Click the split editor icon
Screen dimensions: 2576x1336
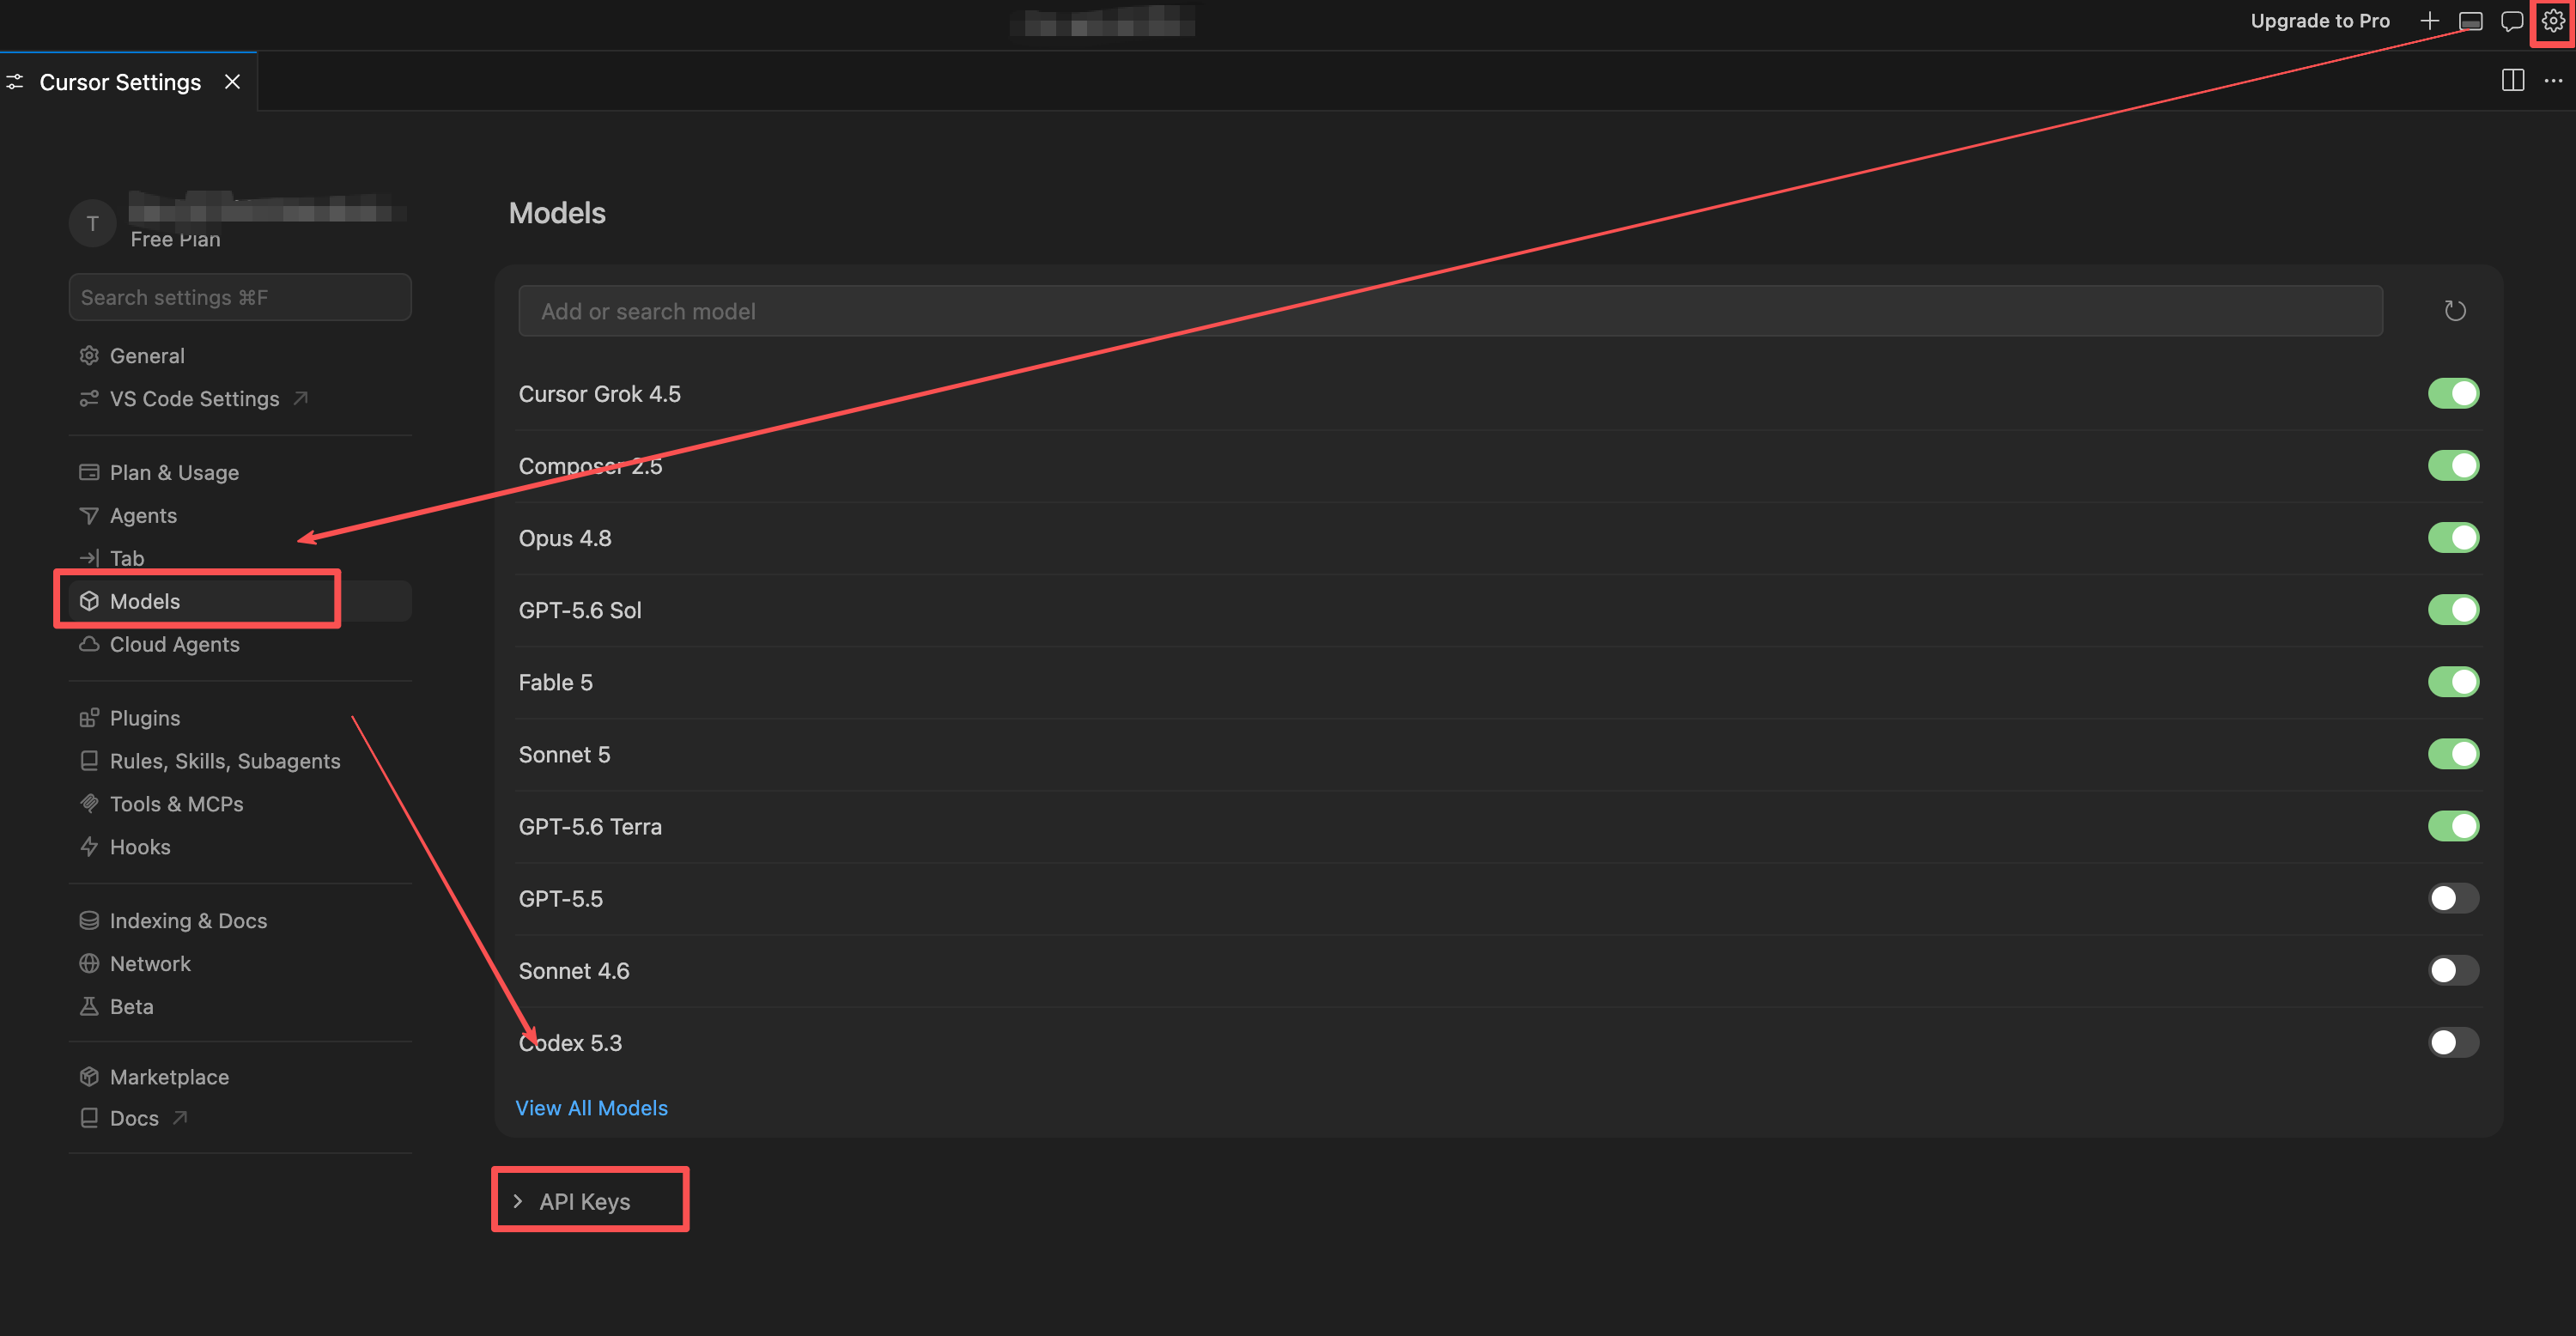[x=2513, y=81]
